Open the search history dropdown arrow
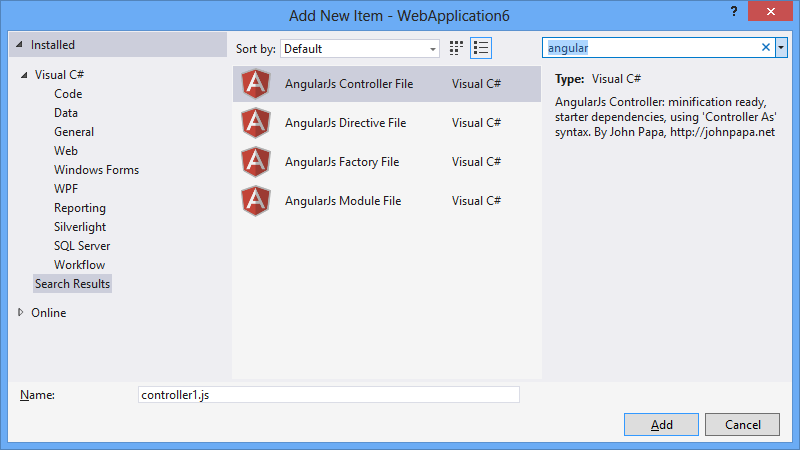Image resolution: width=800 pixels, height=450 pixels. coord(781,47)
